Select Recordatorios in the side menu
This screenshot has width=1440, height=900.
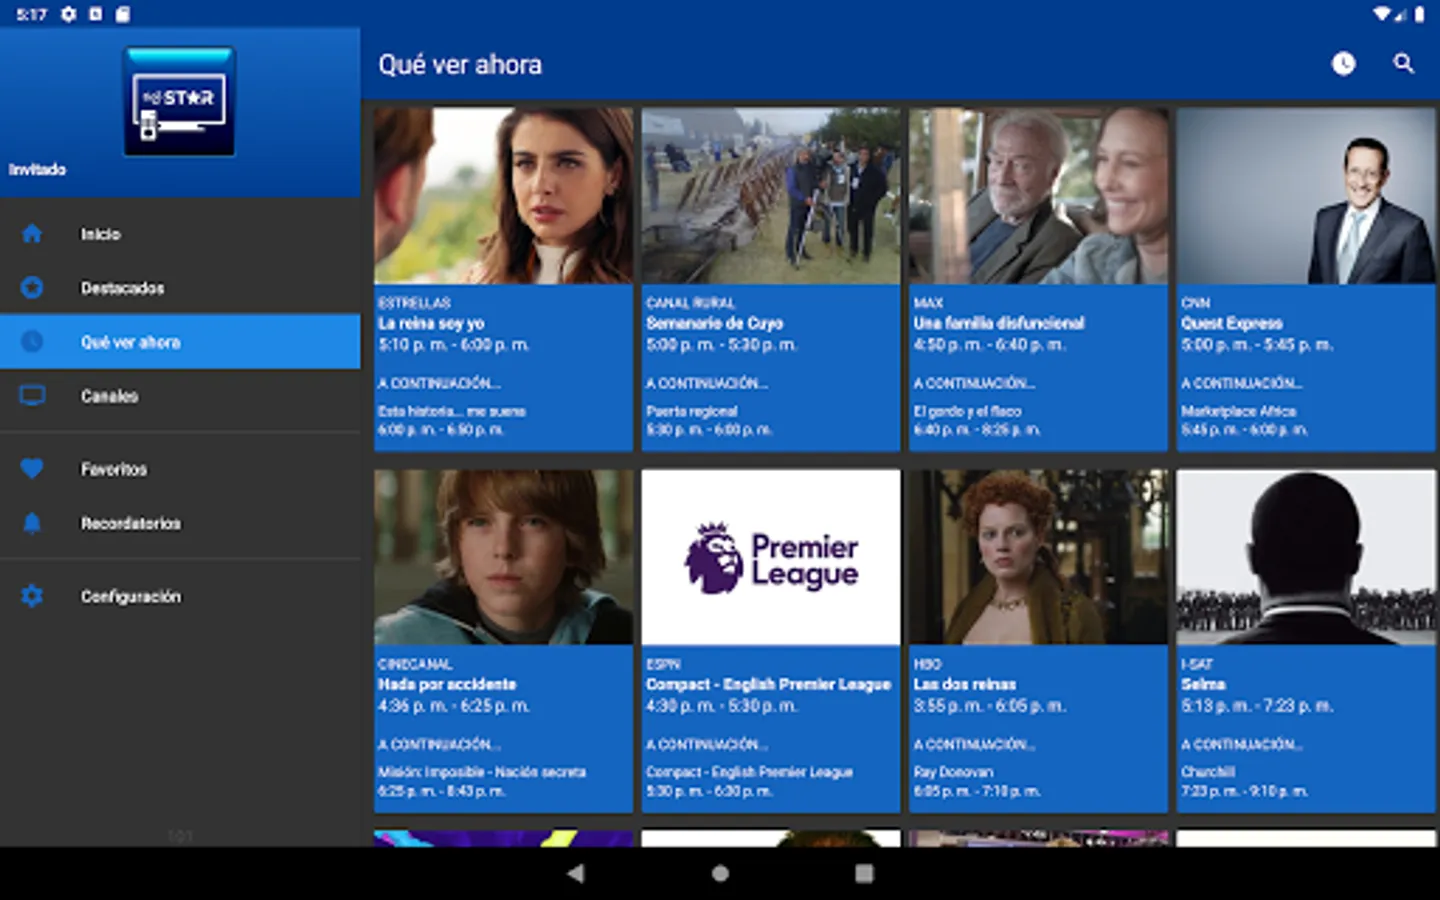coord(180,523)
